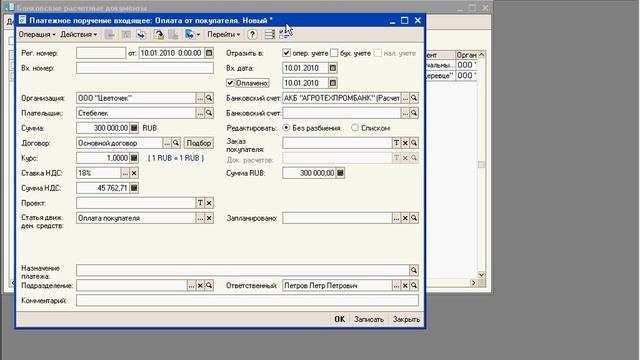Uncheck the Оплачено checkbox
640x360 pixels.
[x=230, y=83]
